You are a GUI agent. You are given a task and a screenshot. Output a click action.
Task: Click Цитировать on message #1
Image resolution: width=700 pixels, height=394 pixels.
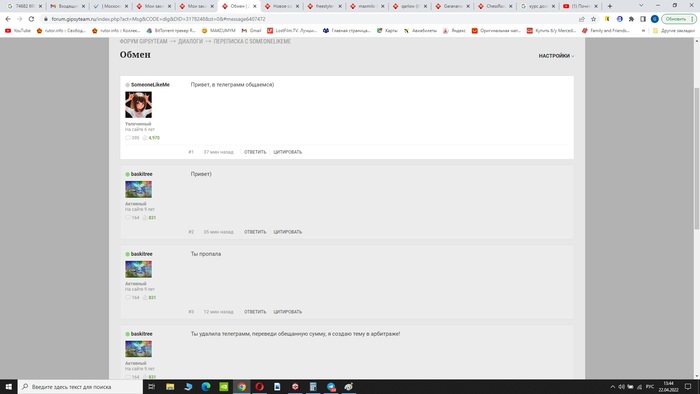pos(288,152)
